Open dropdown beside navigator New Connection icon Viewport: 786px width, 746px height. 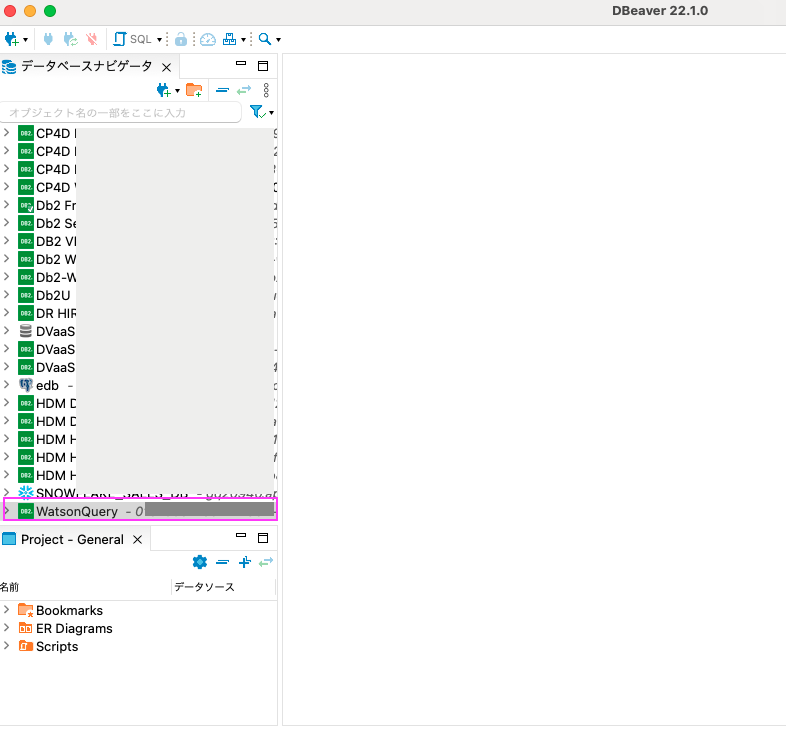pyautogui.click(x=177, y=91)
